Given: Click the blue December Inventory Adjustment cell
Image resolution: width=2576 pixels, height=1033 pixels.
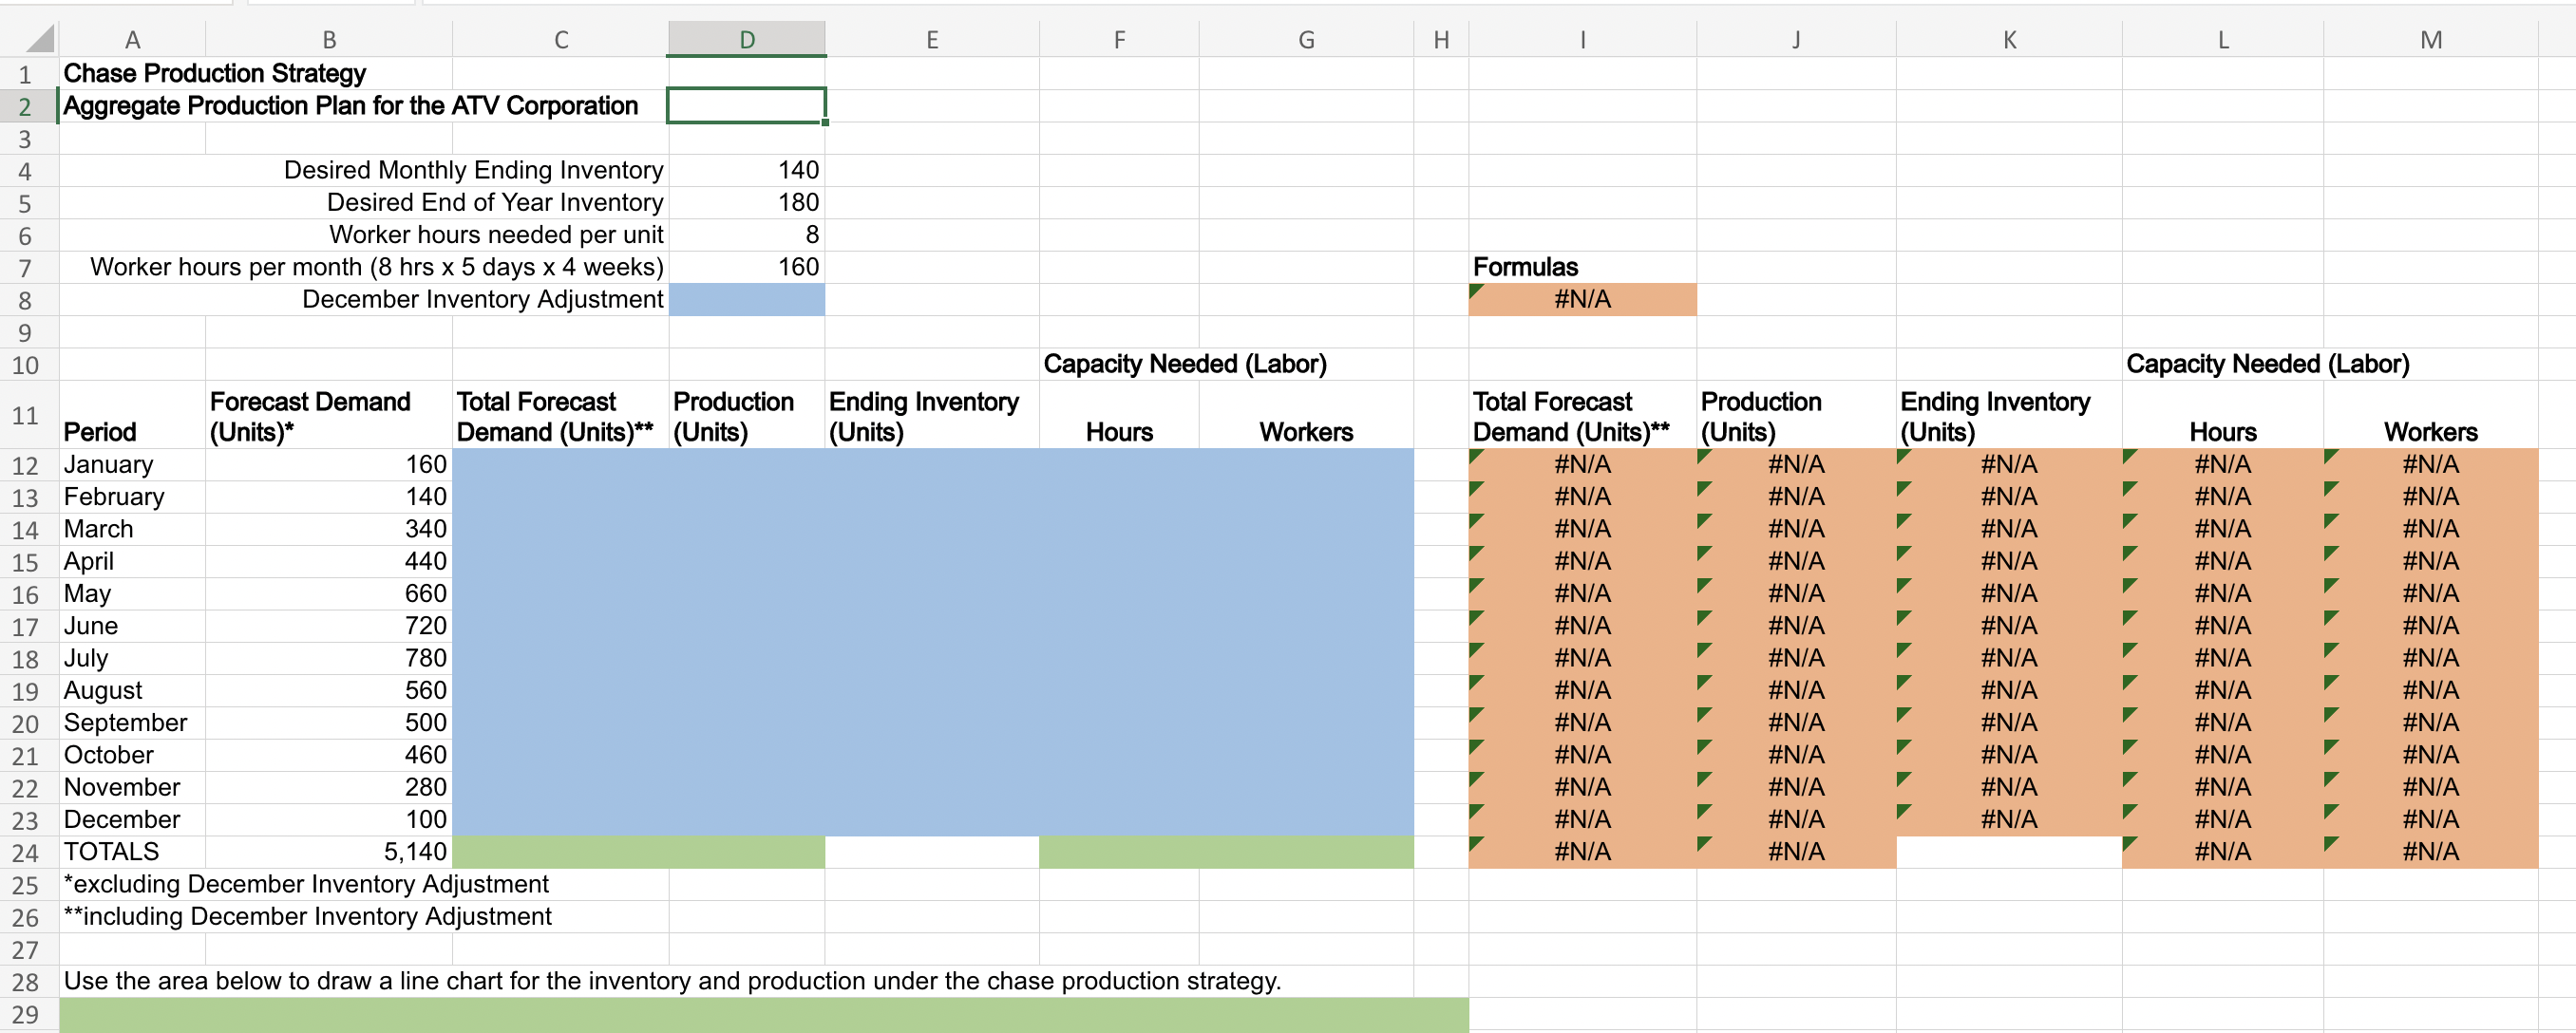Looking at the screenshot, I should coord(746,300).
